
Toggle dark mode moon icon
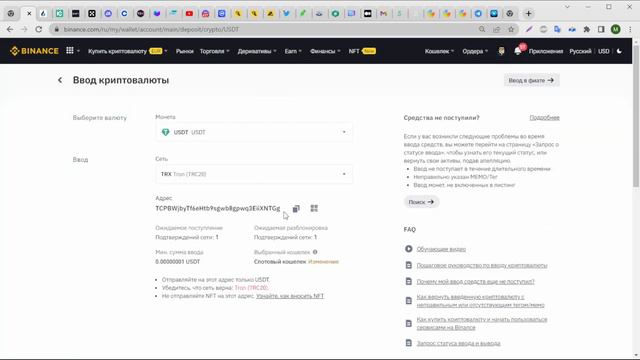(619, 51)
